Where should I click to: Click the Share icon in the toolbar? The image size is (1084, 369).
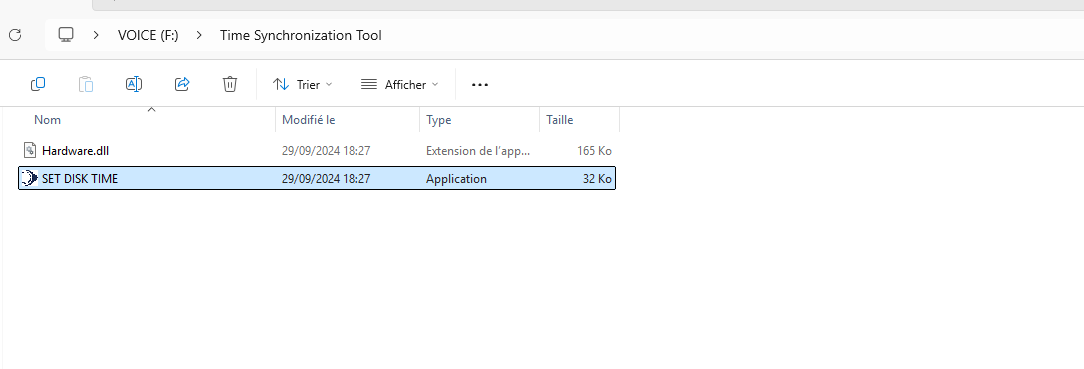[x=182, y=84]
